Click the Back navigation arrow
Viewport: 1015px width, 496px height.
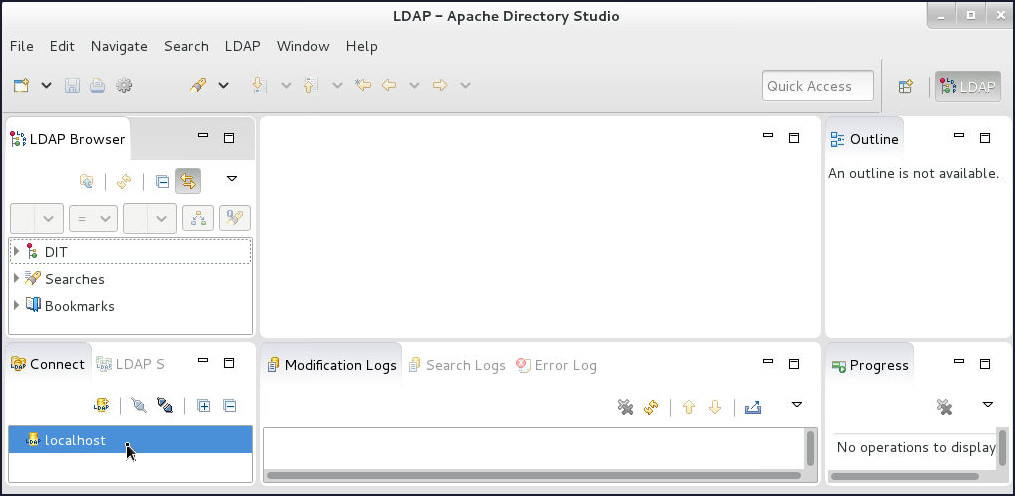click(x=388, y=85)
